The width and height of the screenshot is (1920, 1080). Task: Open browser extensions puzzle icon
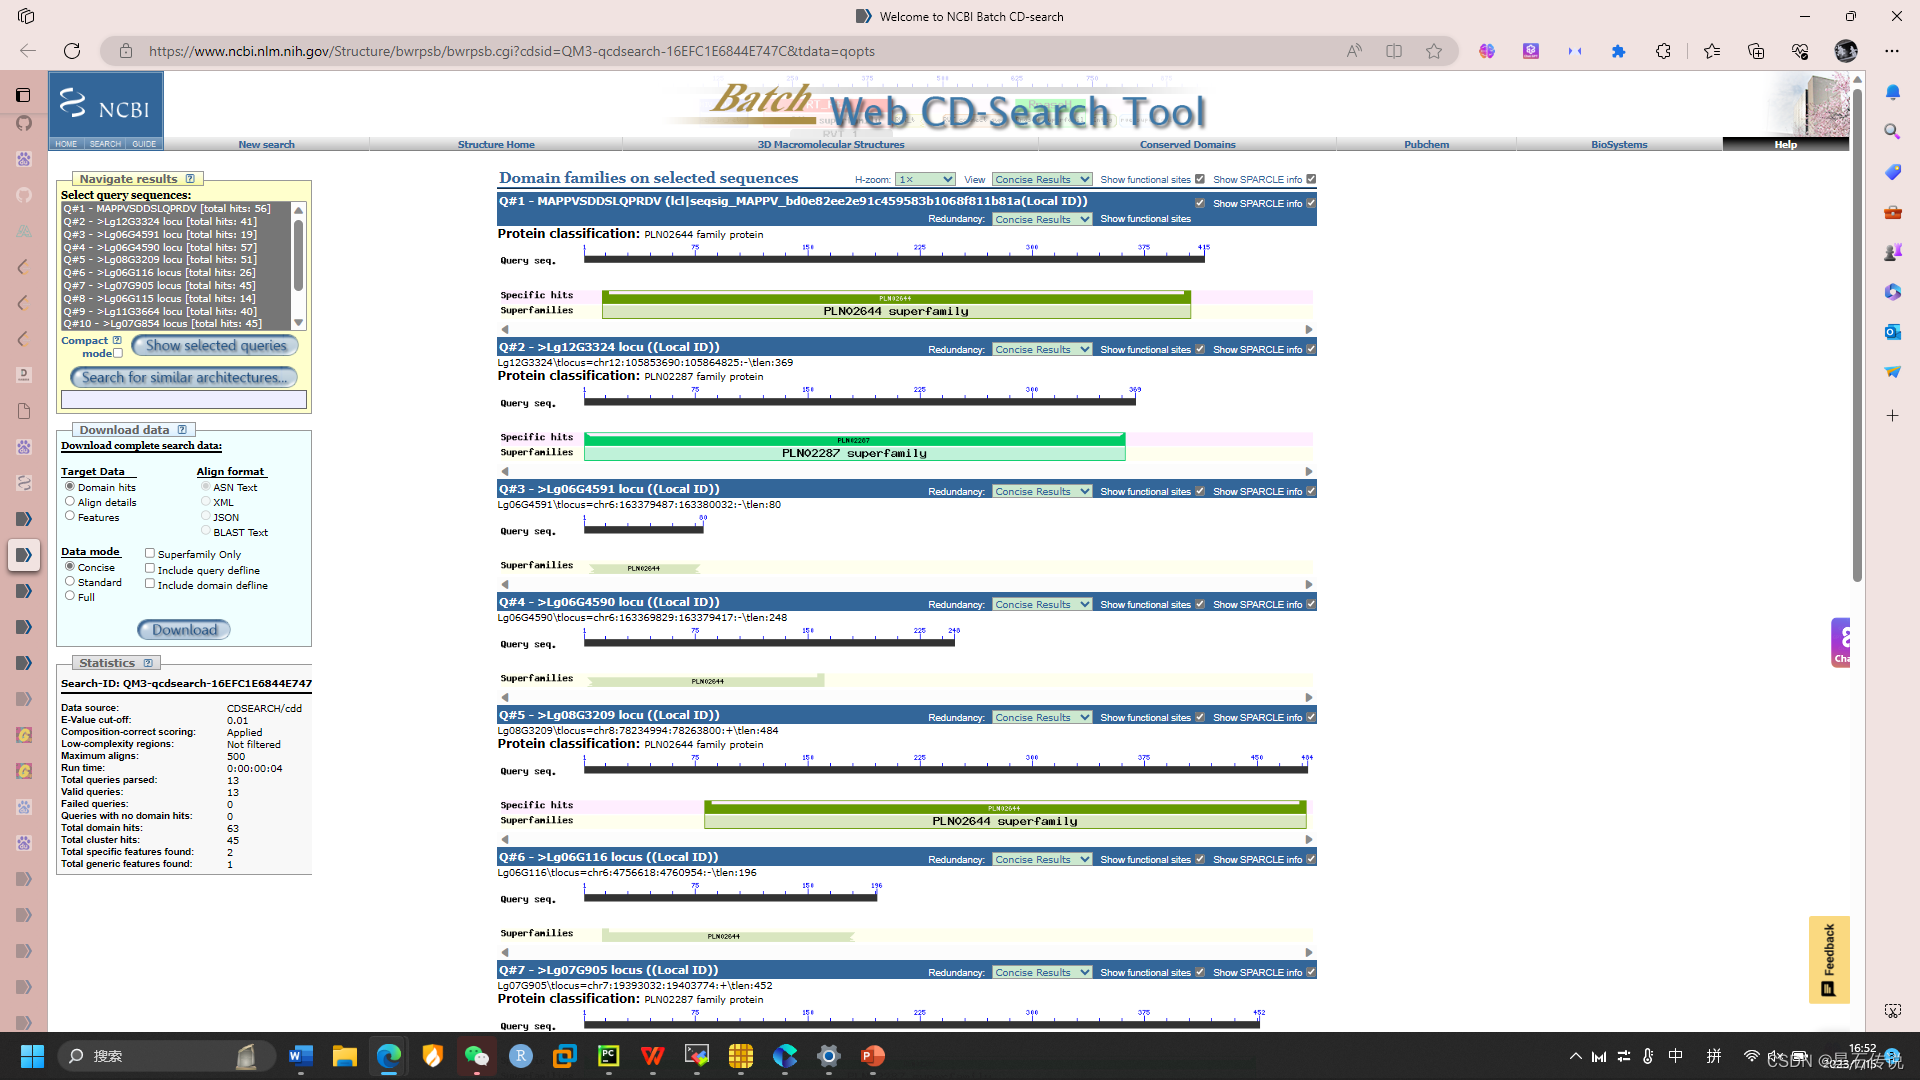tap(1663, 51)
